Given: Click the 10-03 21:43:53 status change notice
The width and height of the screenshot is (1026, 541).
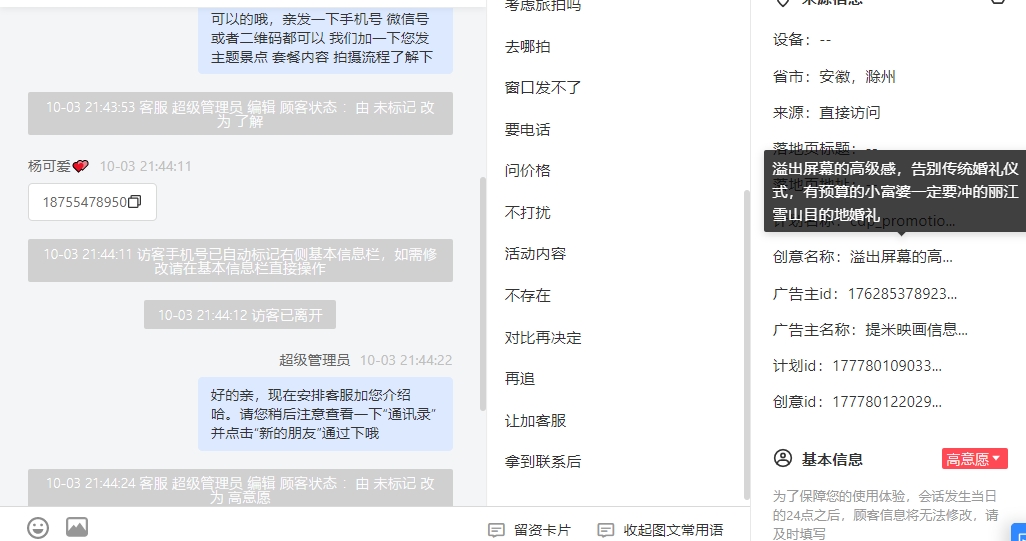Looking at the screenshot, I should click(x=240, y=114).
